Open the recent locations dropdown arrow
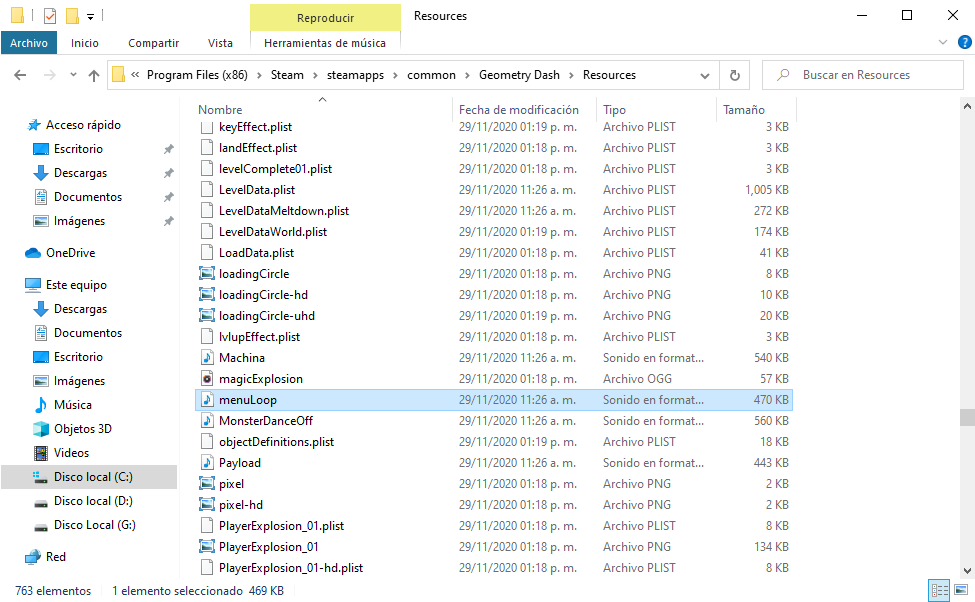Image resolution: width=975 pixels, height=602 pixels. coord(73,75)
